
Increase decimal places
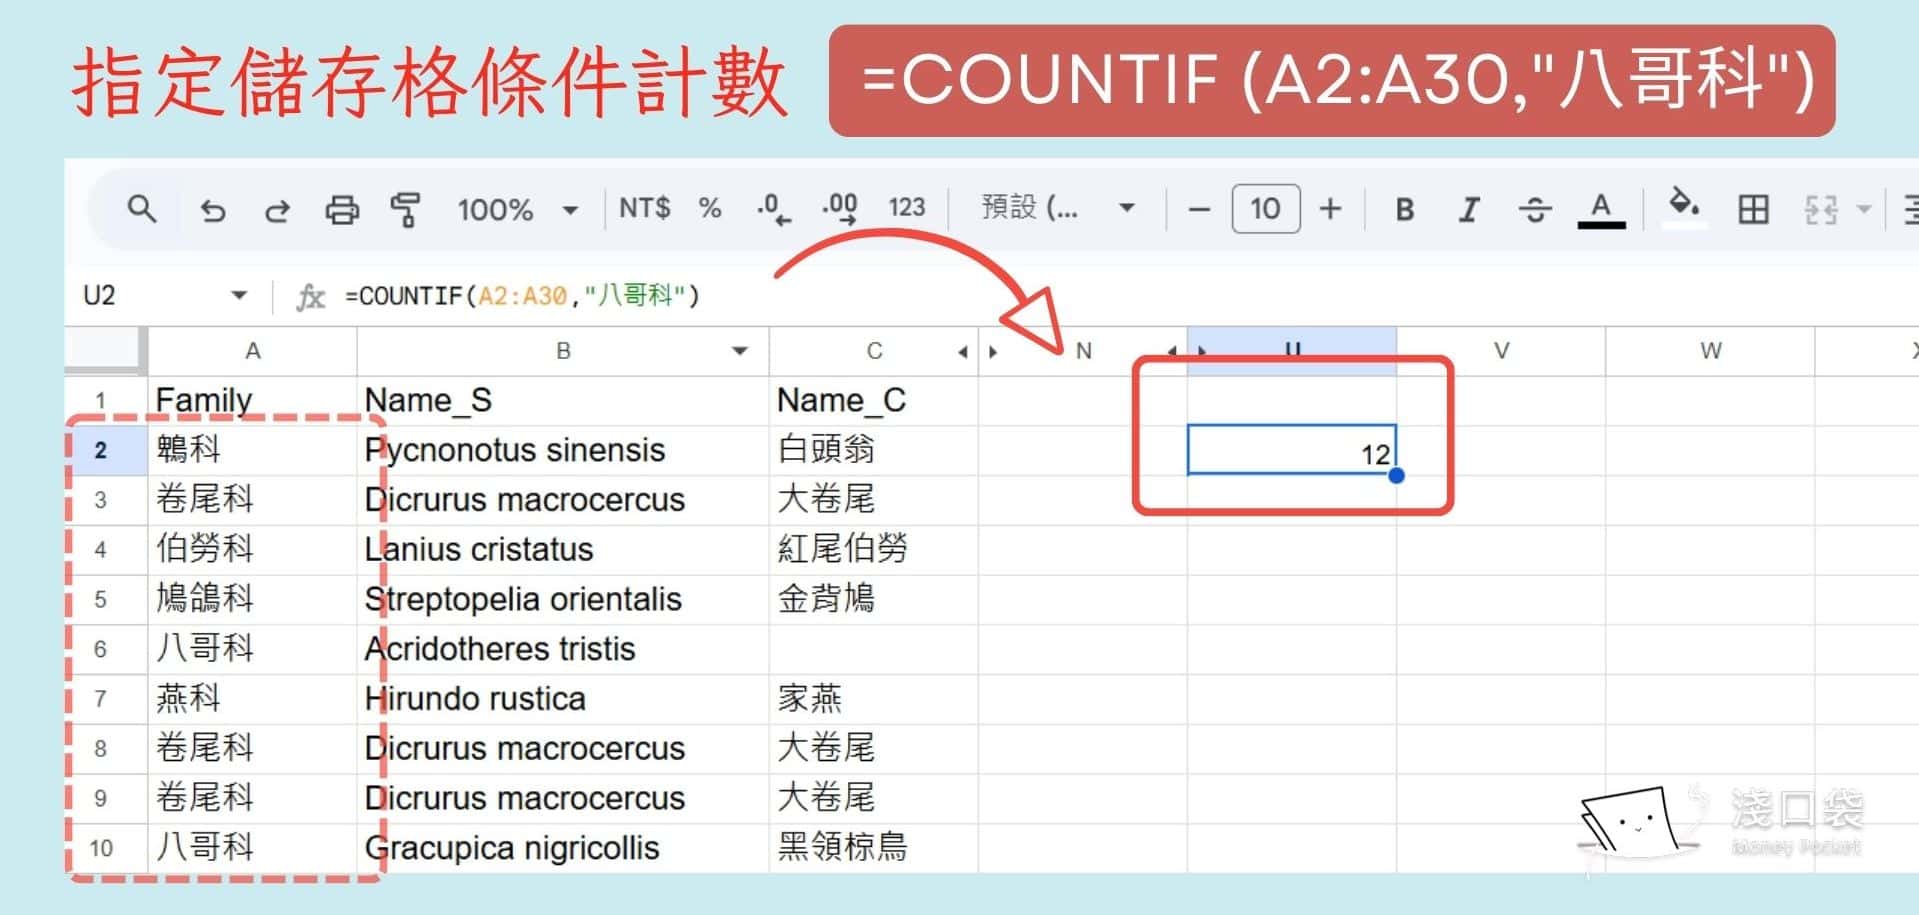point(840,208)
